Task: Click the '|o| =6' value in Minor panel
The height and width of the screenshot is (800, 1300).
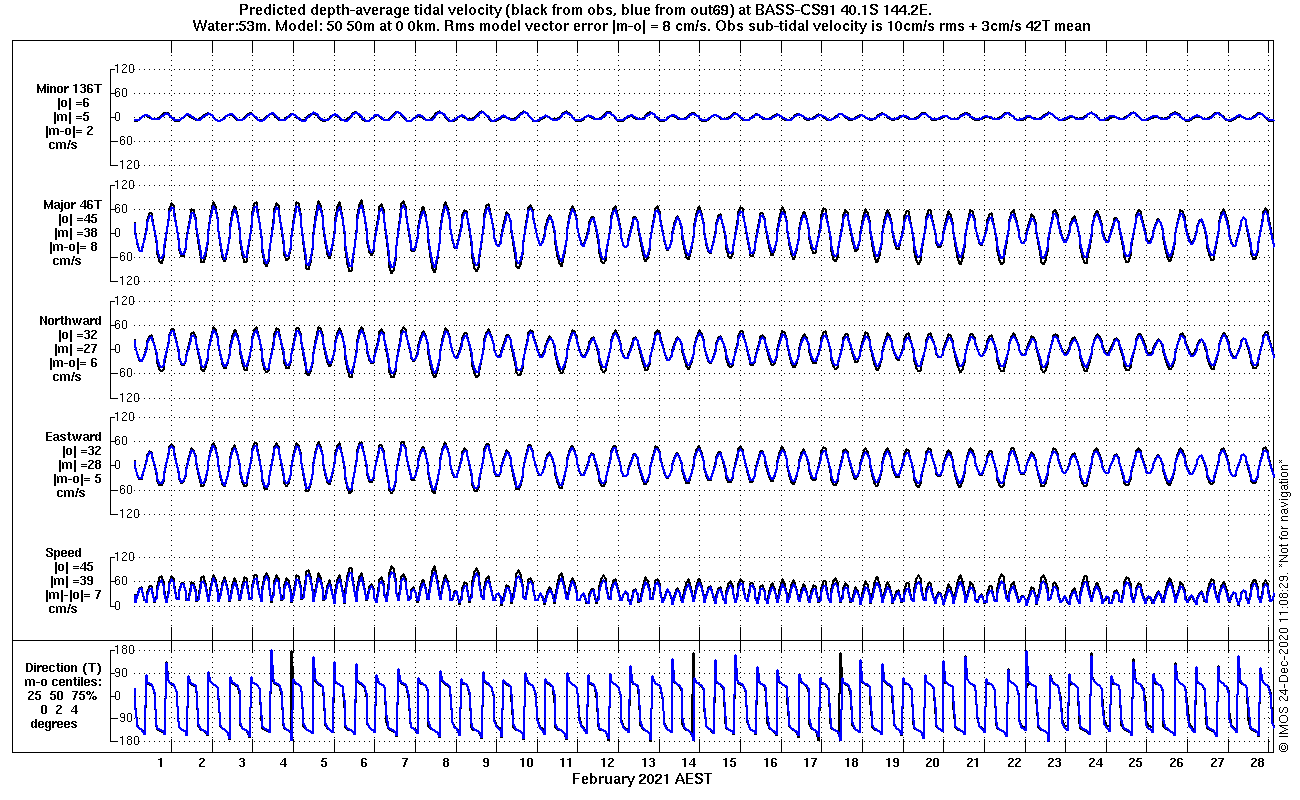Action: click(73, 103)
